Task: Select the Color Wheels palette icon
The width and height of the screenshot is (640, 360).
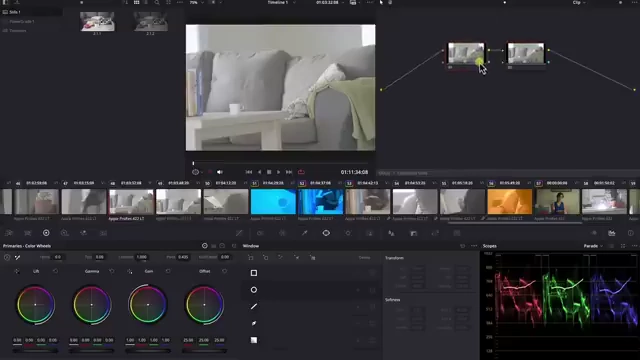Action: pyautogui.click(x=46, y=233)
